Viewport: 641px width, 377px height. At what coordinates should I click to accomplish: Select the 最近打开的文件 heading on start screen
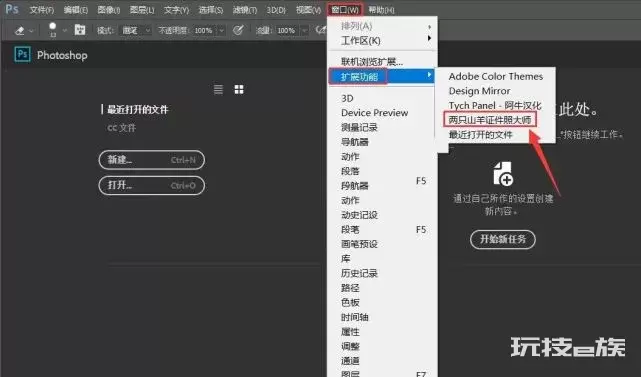[x=138, y=110]
